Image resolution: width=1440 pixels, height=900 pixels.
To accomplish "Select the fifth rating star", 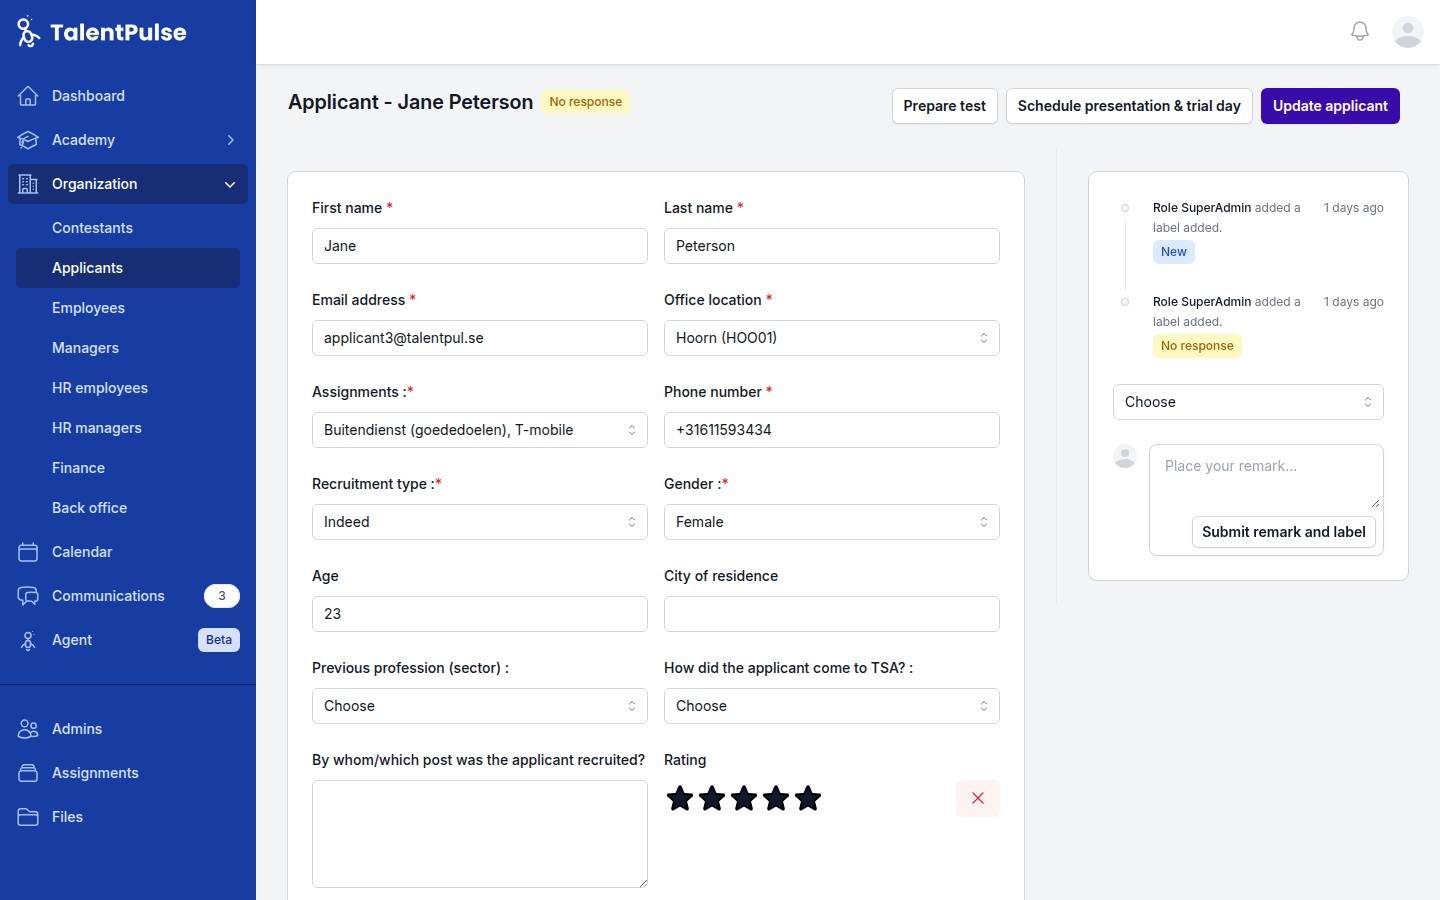I will (808, 798).
